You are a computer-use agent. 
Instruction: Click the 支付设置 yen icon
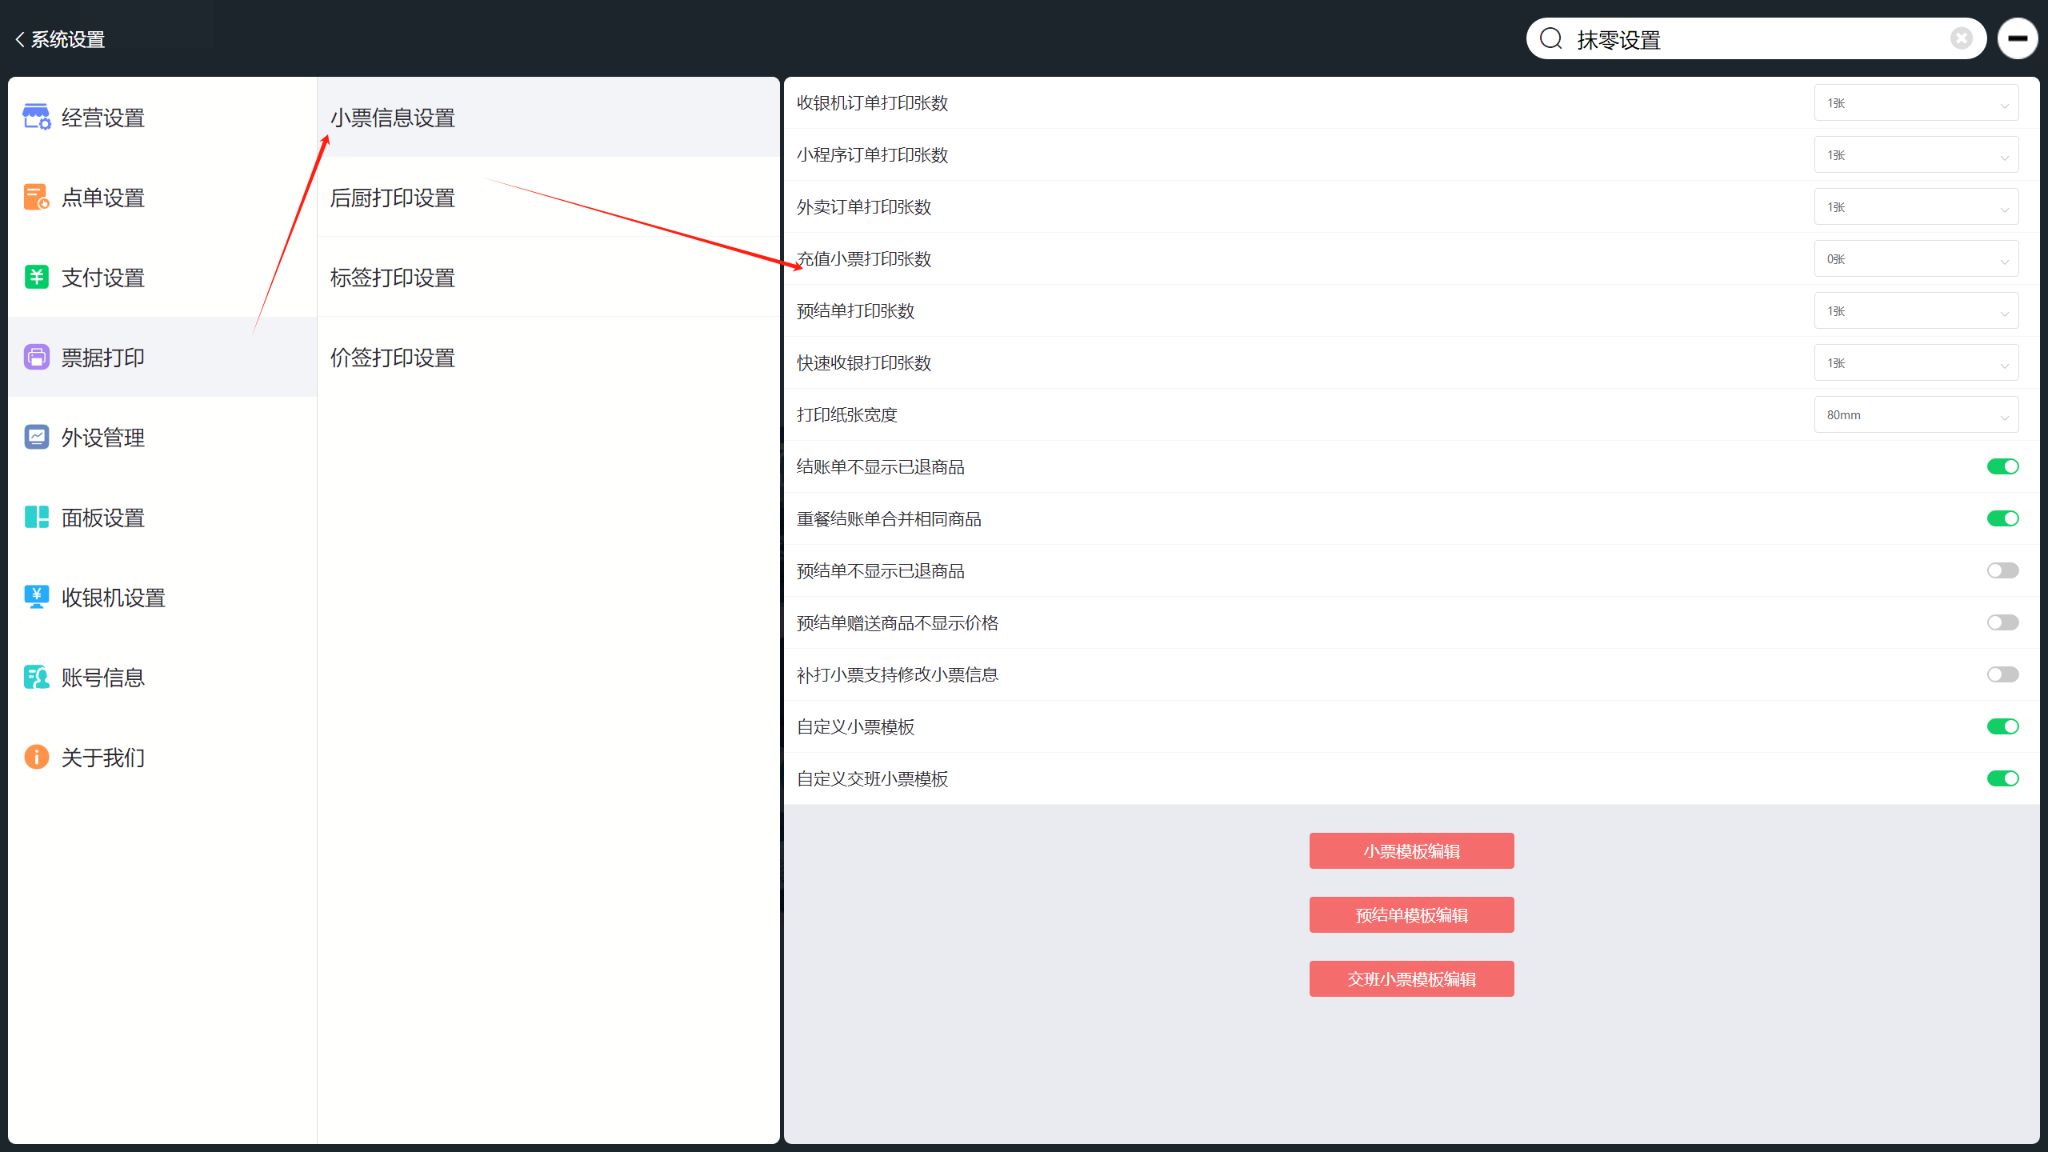click(37, 277)
